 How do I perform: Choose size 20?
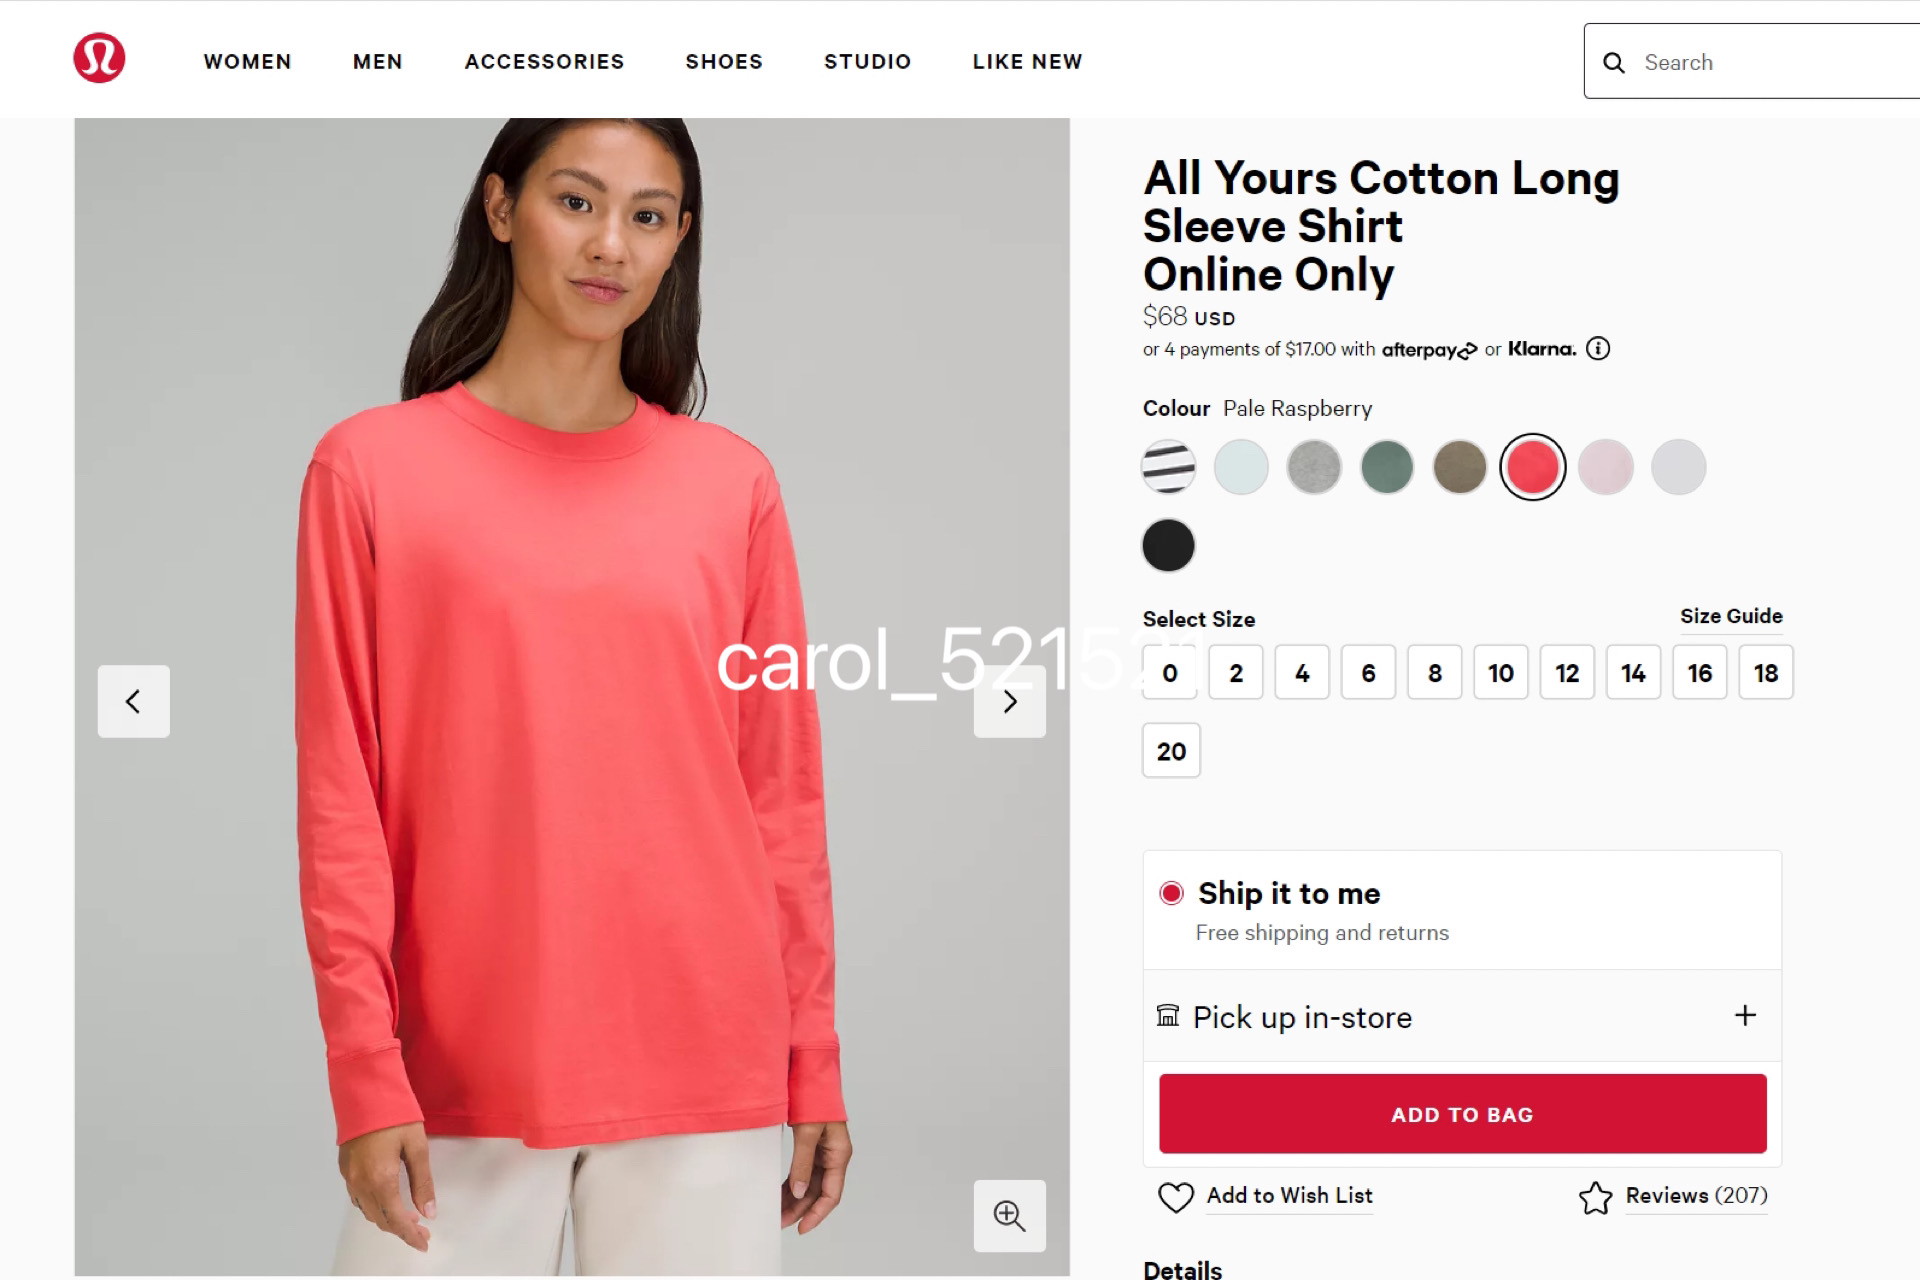(x=1171, y=751)
